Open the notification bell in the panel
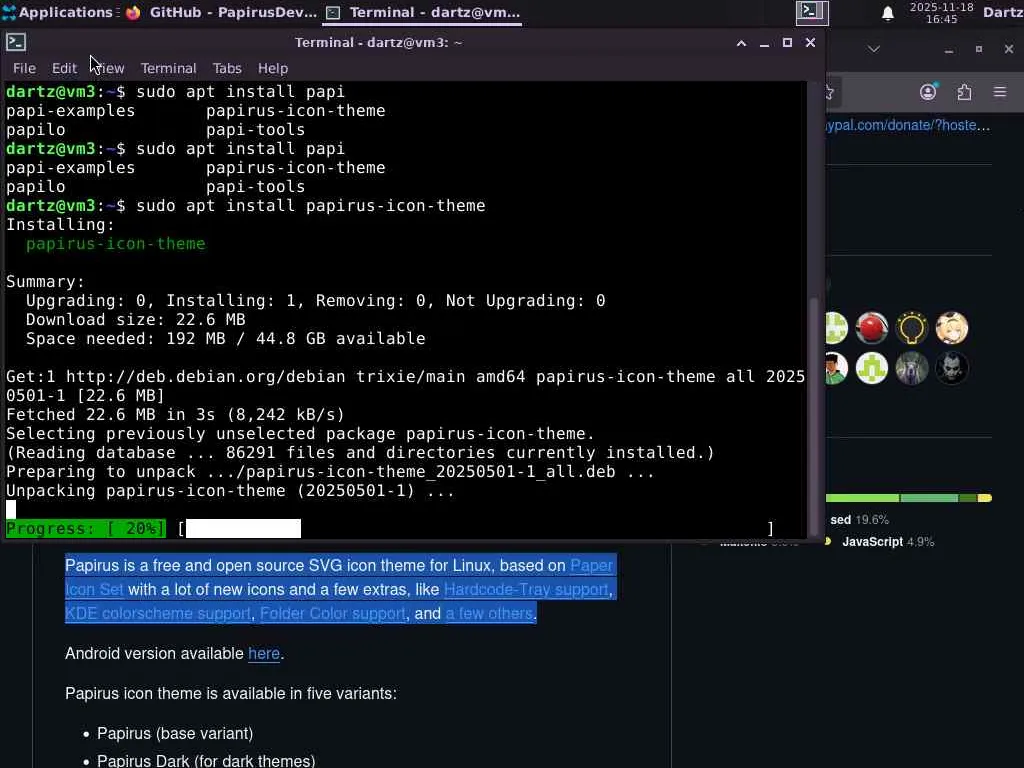The height and width of the screenshot is (768, 1024). tap(888, 13)
